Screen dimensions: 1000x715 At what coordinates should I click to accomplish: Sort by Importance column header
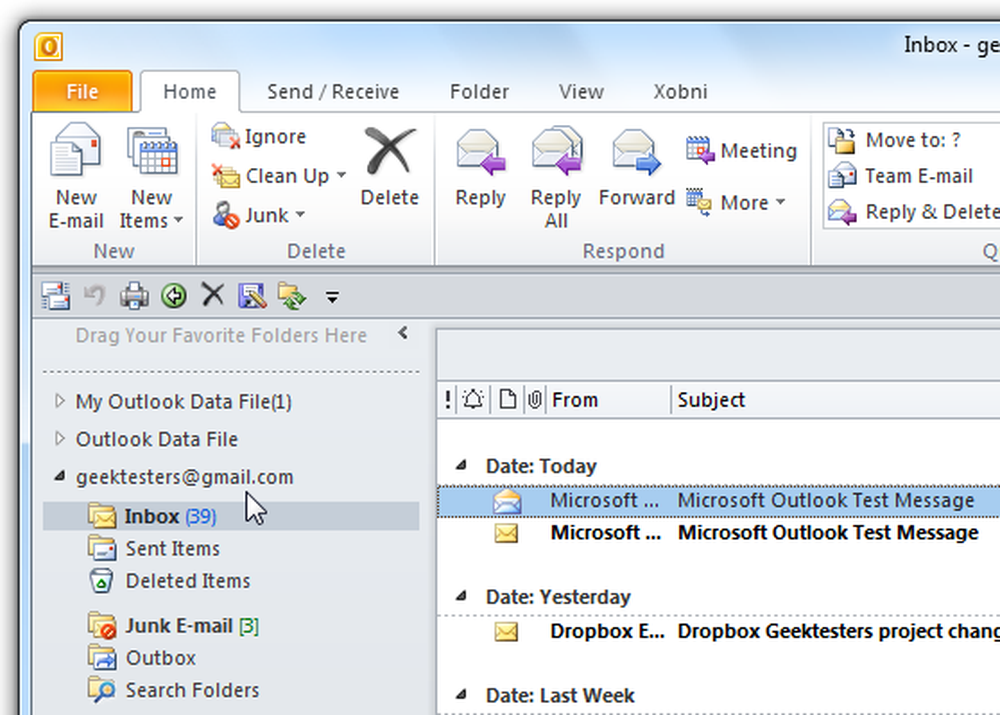tap(448, 400)
